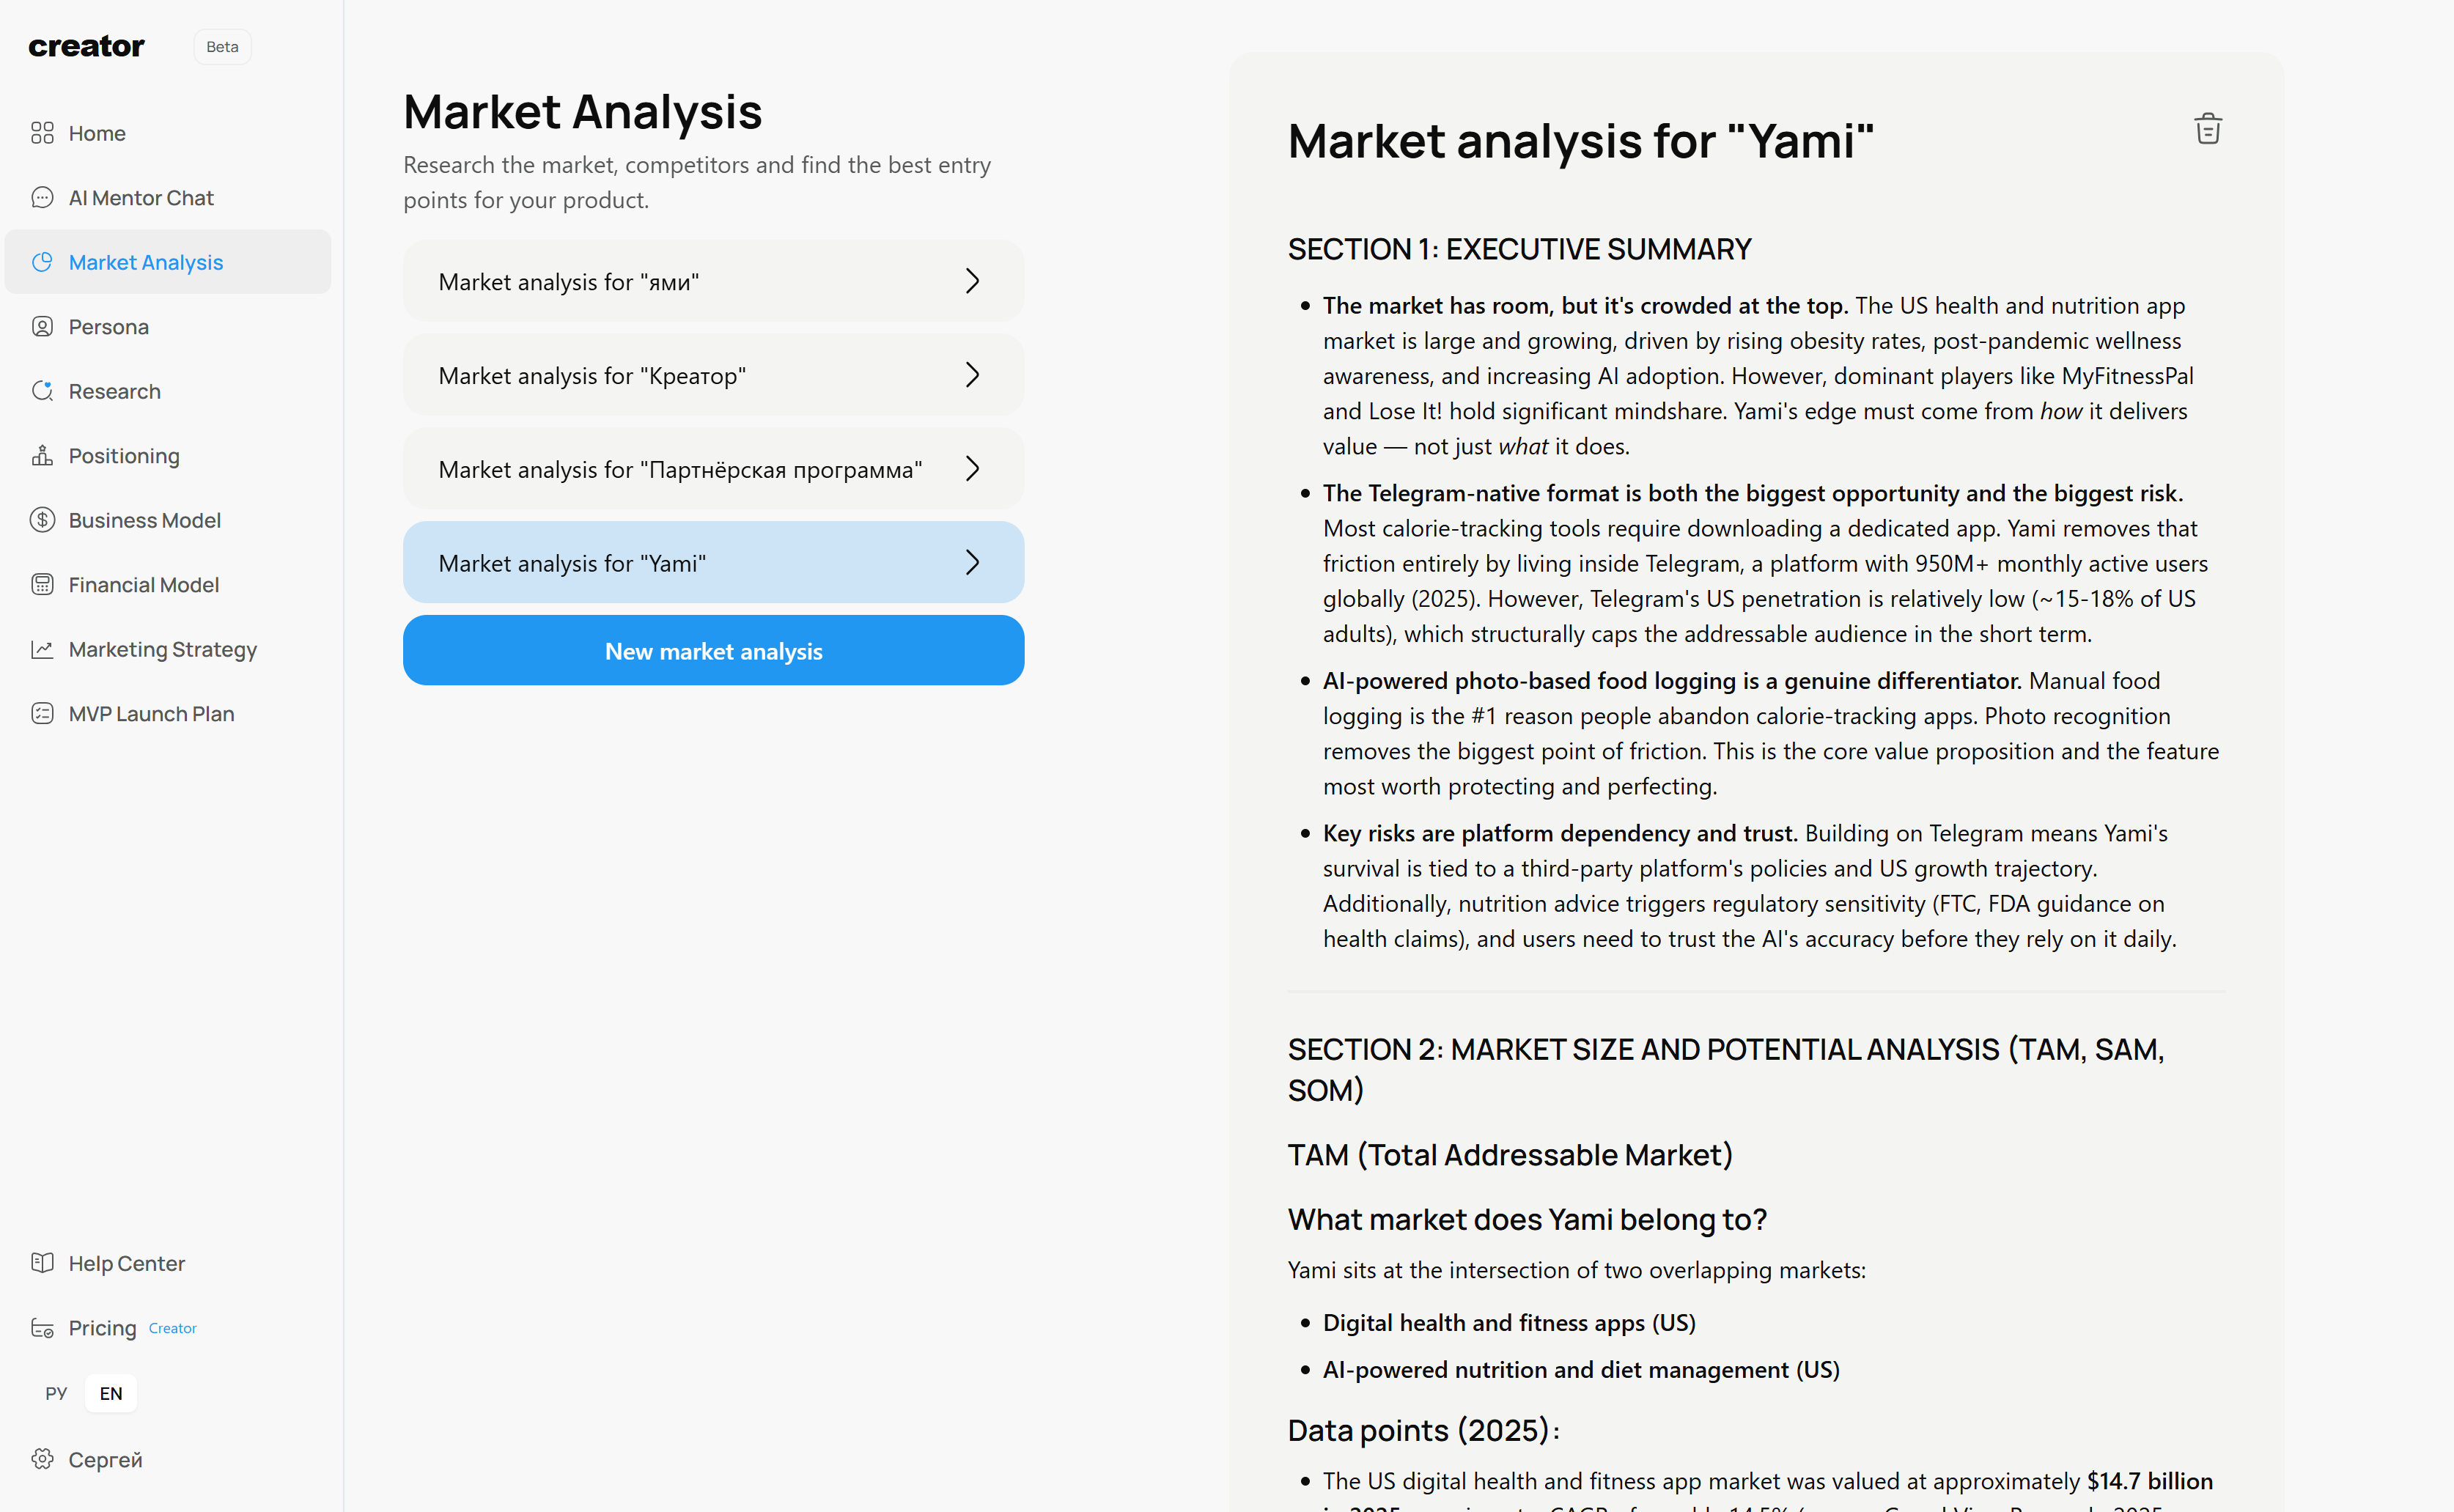This screenshot has height=1512, width=2454.
Task: Keep EN language selected
Action: point(110,1393)
